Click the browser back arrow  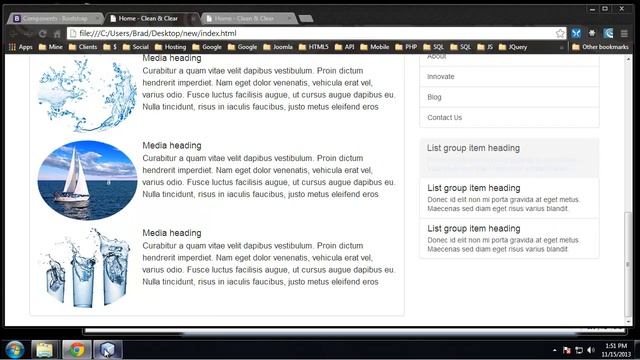[13, 34]
